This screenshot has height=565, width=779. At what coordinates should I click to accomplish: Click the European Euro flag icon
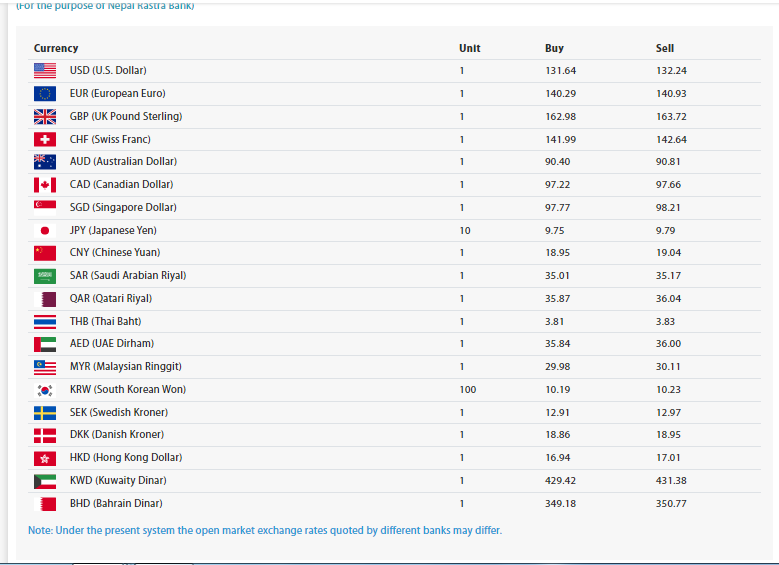coord(45,94)
